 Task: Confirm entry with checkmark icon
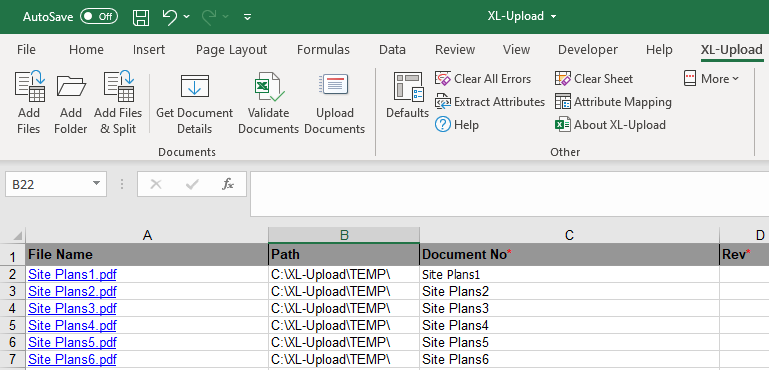point(192,185)
